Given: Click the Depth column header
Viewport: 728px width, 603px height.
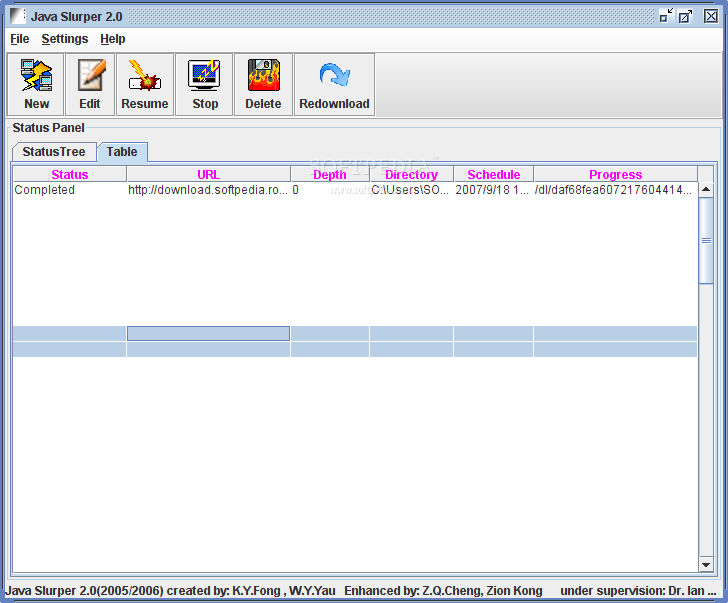Looking at the screenshot, I should tap(330, 175).
